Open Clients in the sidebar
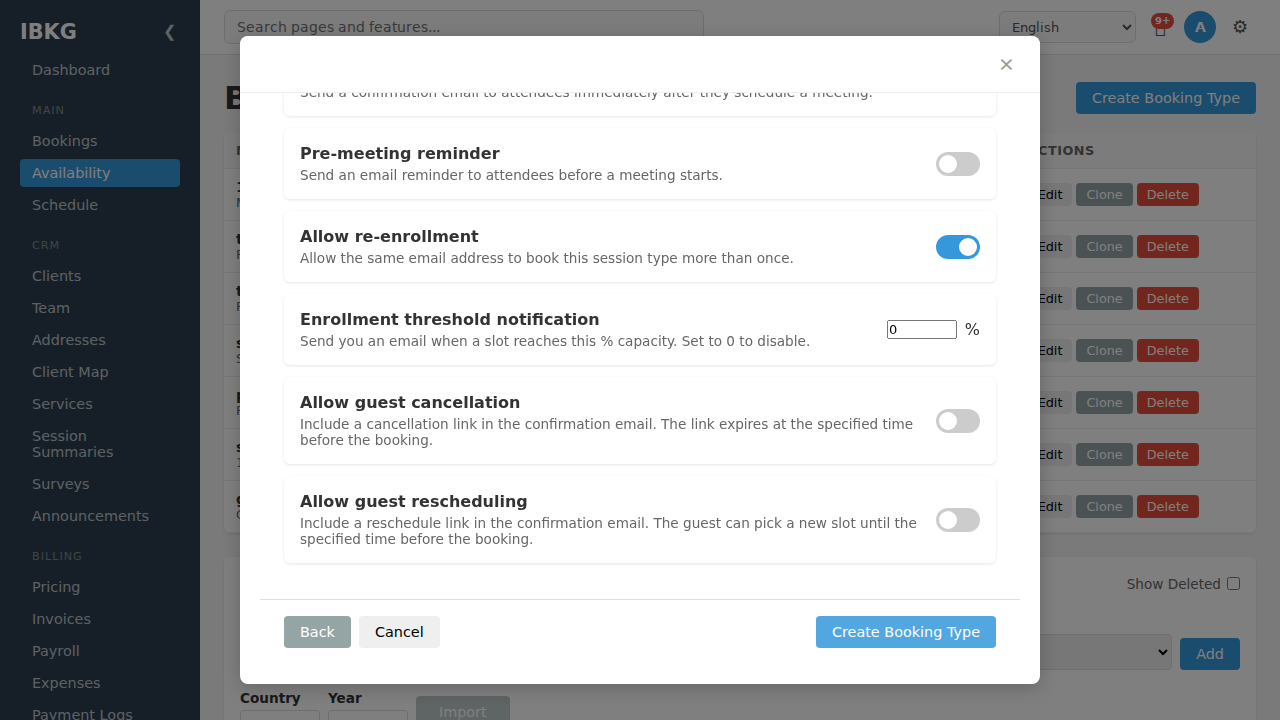Viewport: 1280px width, 720px height. coord(100,276)
